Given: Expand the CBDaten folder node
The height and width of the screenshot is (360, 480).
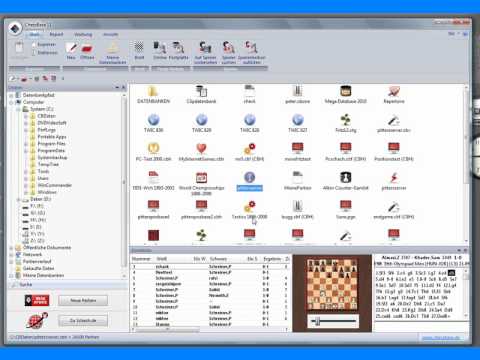Looking at the screenshot, I should tap(26, 116).
